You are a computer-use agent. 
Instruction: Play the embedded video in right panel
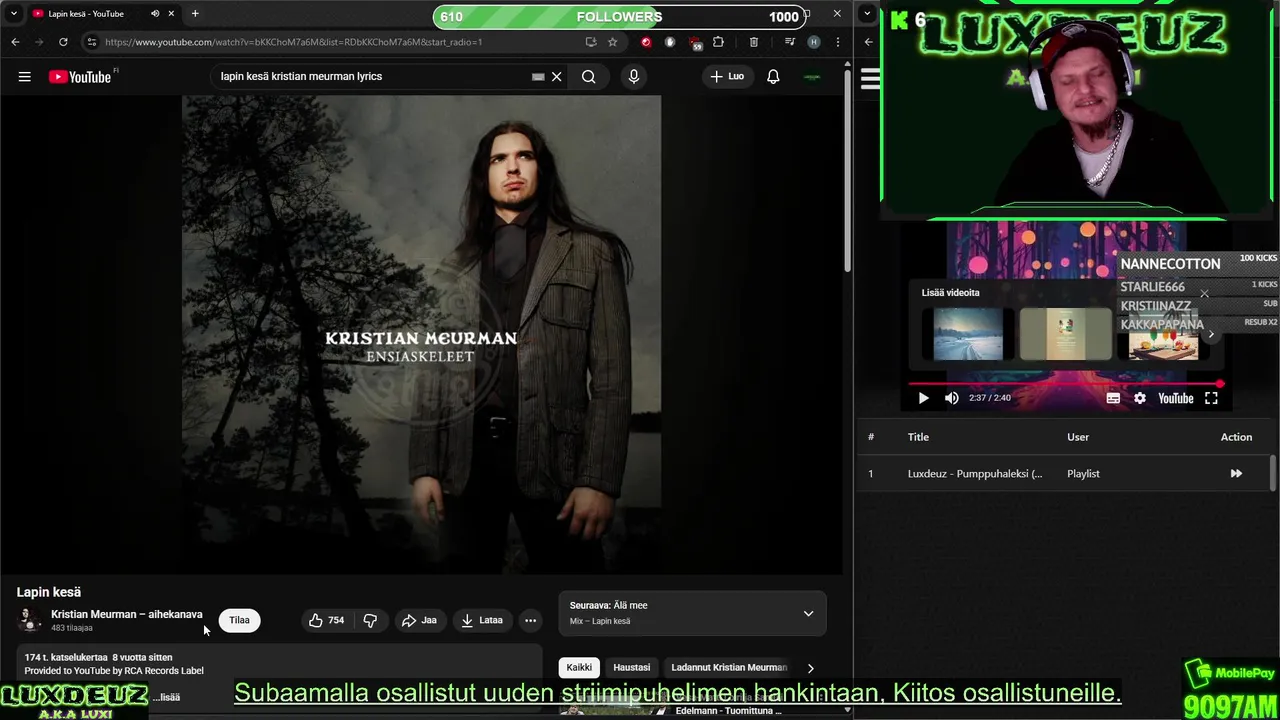click(x=923, y=398)
